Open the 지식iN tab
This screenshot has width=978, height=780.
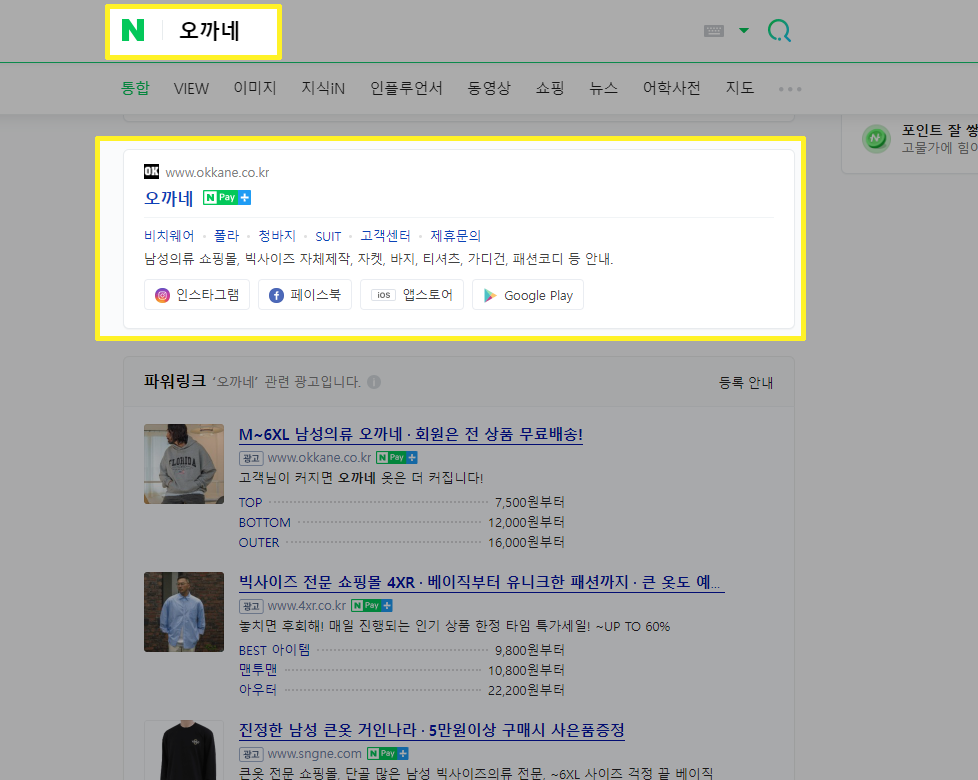point(323,88)
